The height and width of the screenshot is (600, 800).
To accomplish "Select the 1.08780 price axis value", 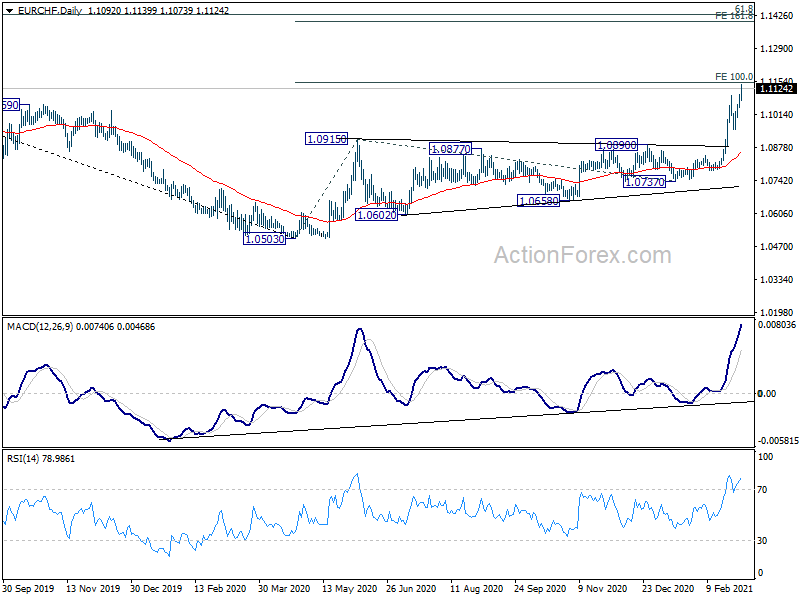I will pyautogui.click(x=777, y=147).
